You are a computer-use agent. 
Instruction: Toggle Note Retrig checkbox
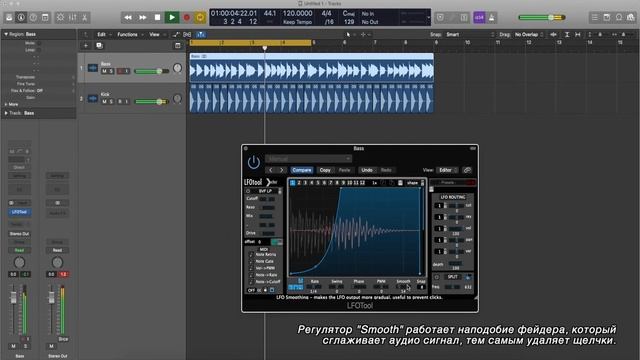tap(251, 254)
